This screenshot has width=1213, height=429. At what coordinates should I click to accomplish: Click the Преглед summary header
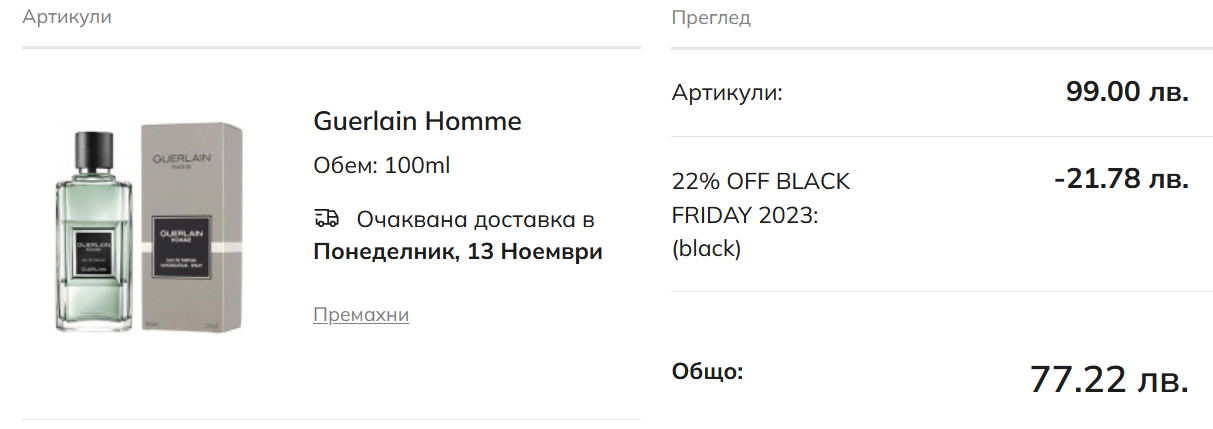pyautogui.click(x=711, y=17)
